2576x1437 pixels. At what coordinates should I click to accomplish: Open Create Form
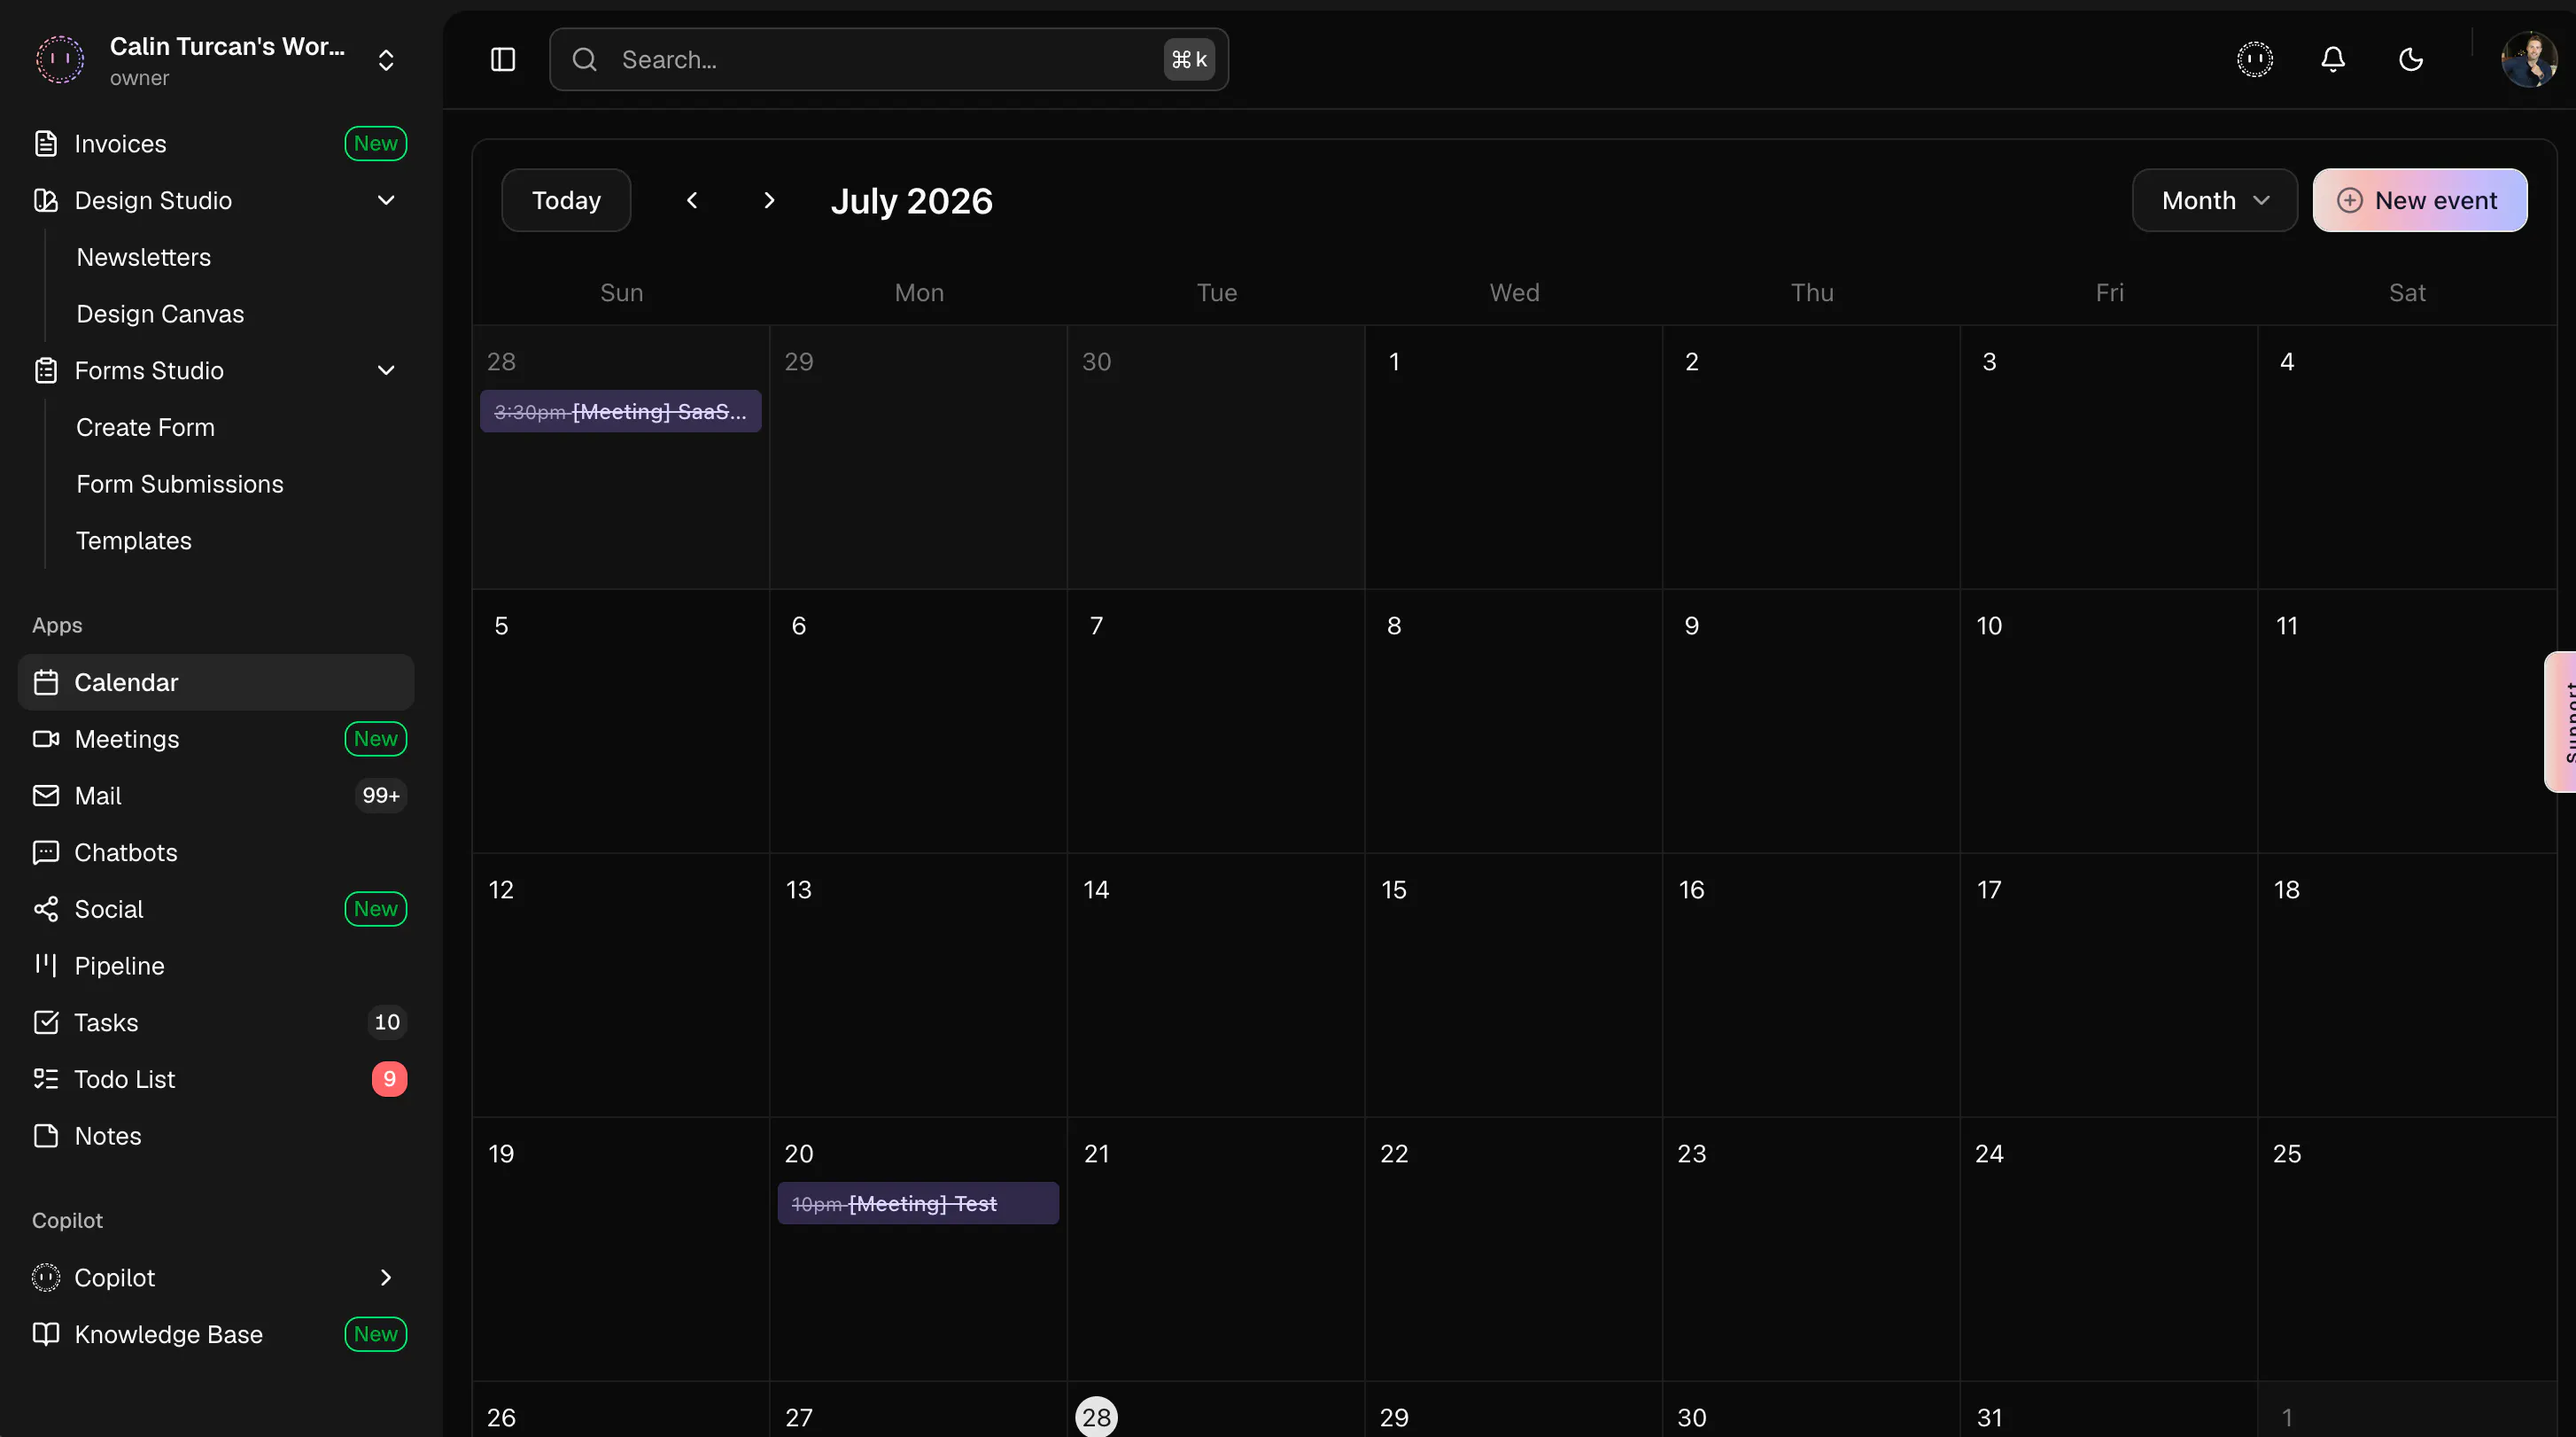[x=146, y=428]
